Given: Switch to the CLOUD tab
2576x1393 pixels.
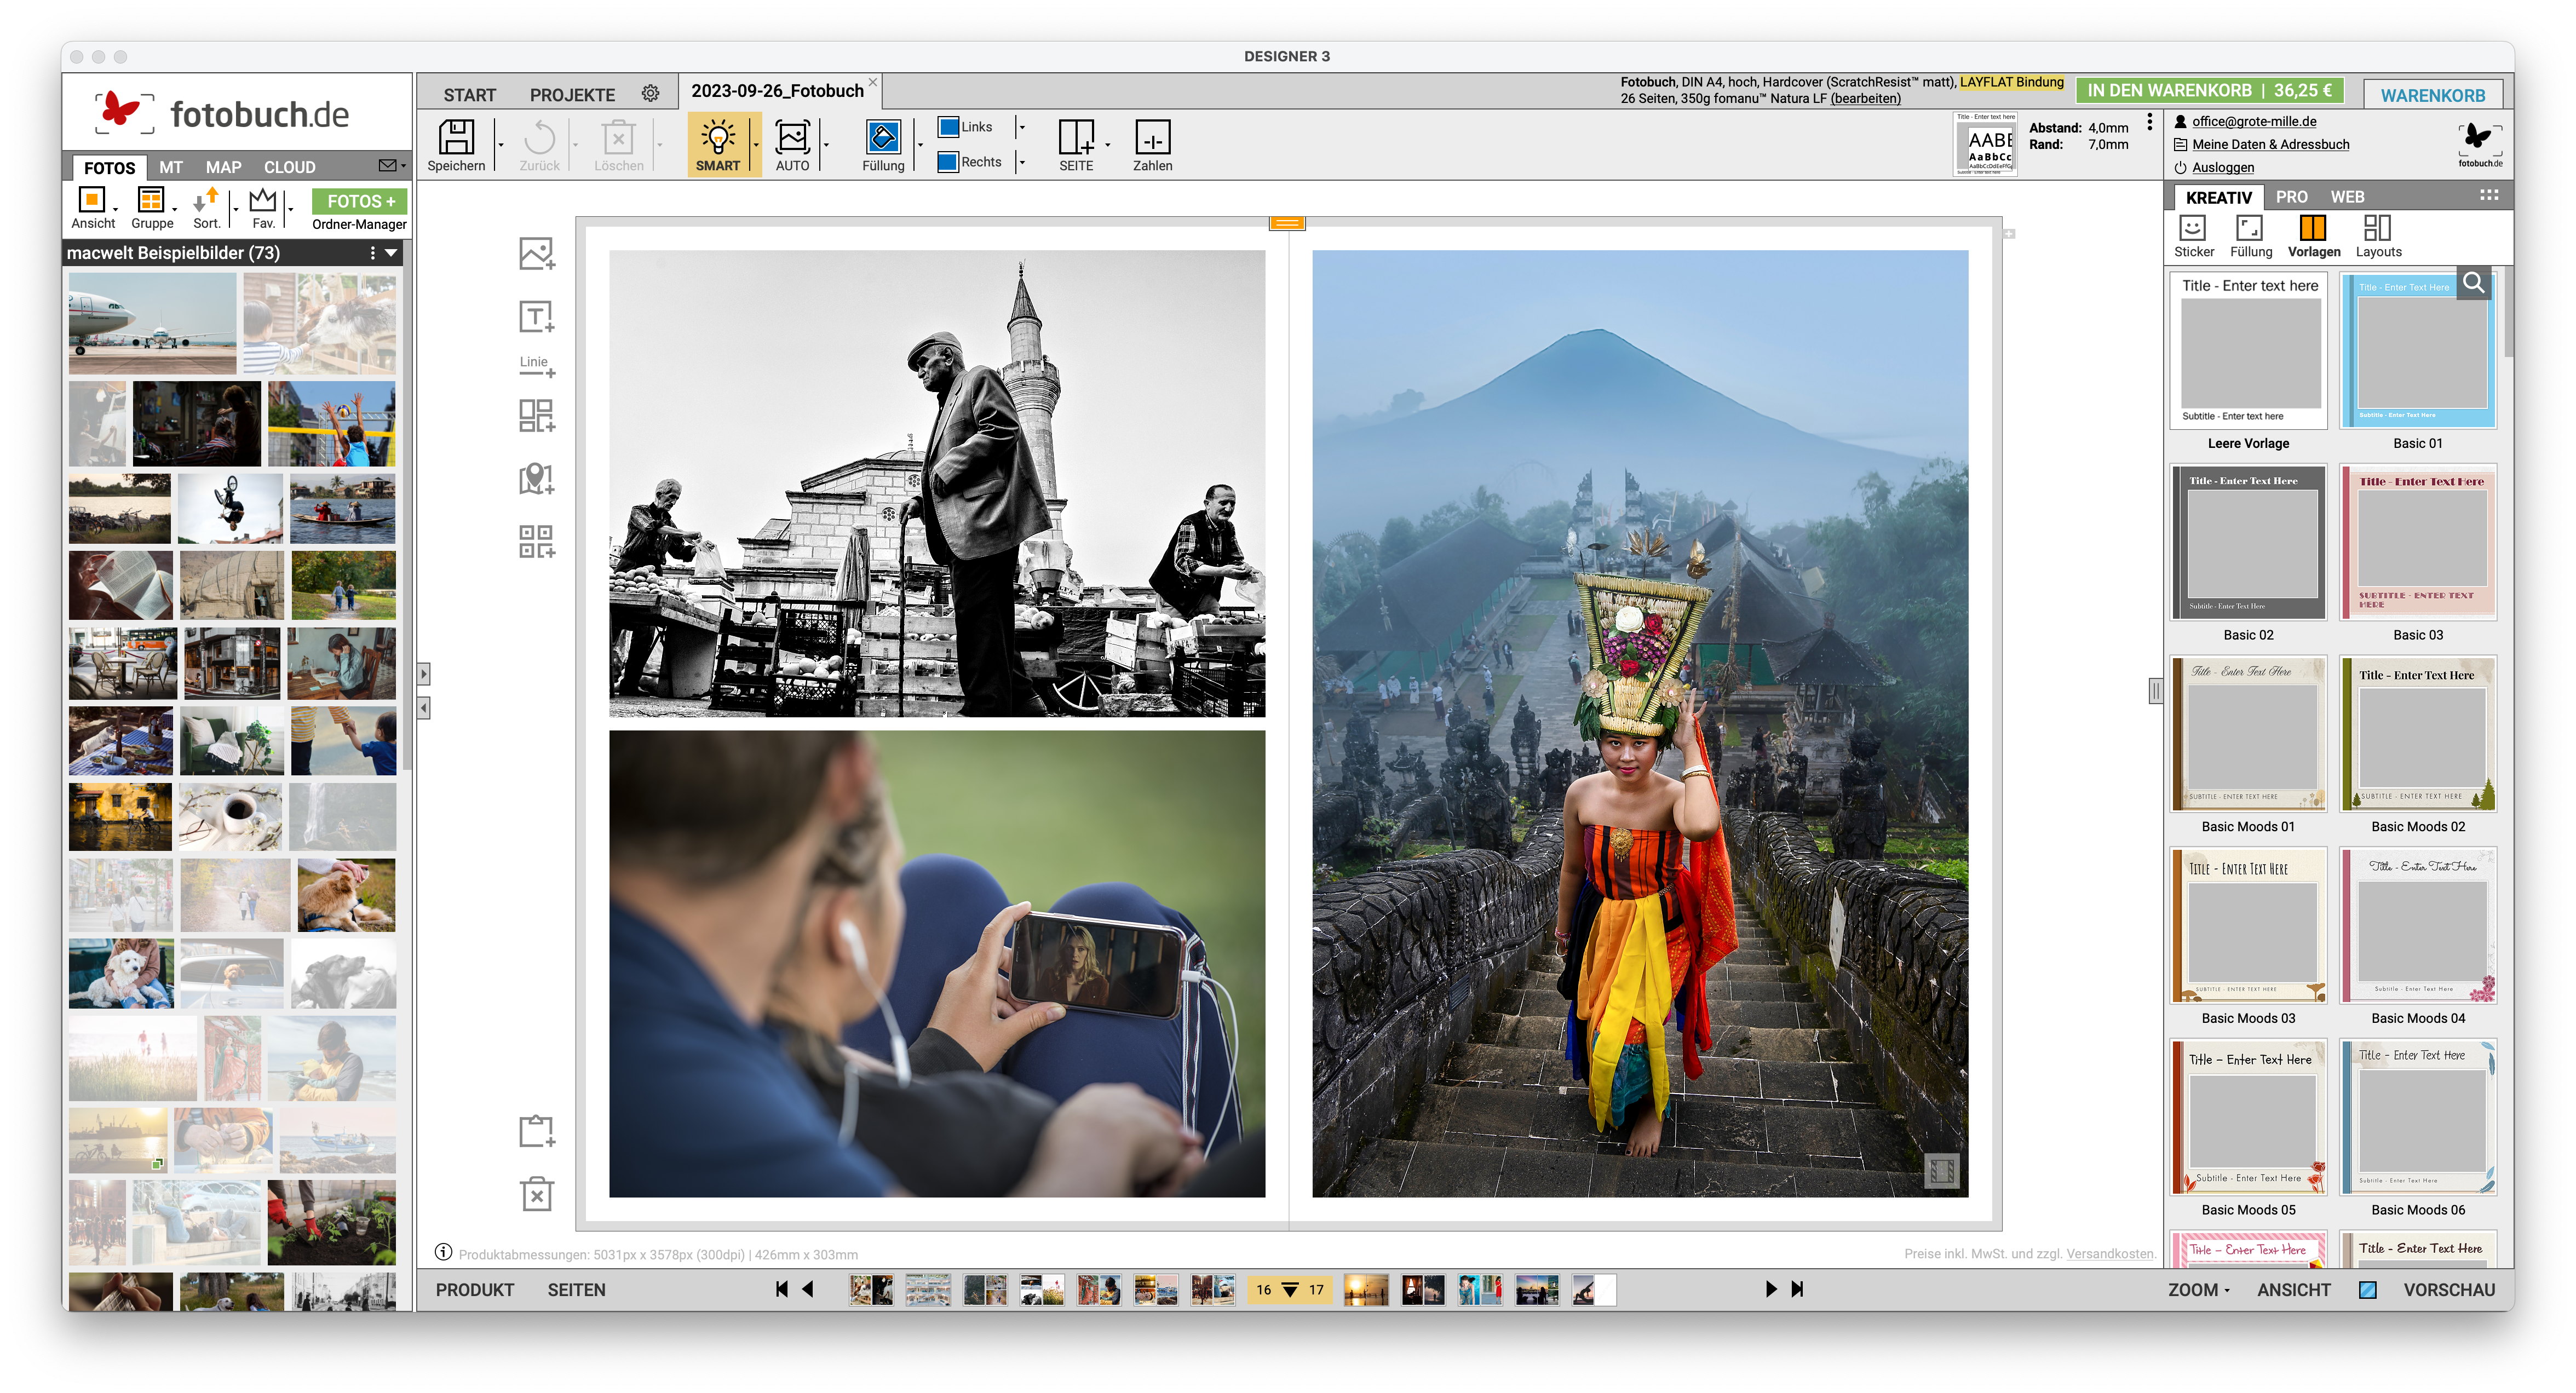Looking at the screenshot, I should point(289,167).
